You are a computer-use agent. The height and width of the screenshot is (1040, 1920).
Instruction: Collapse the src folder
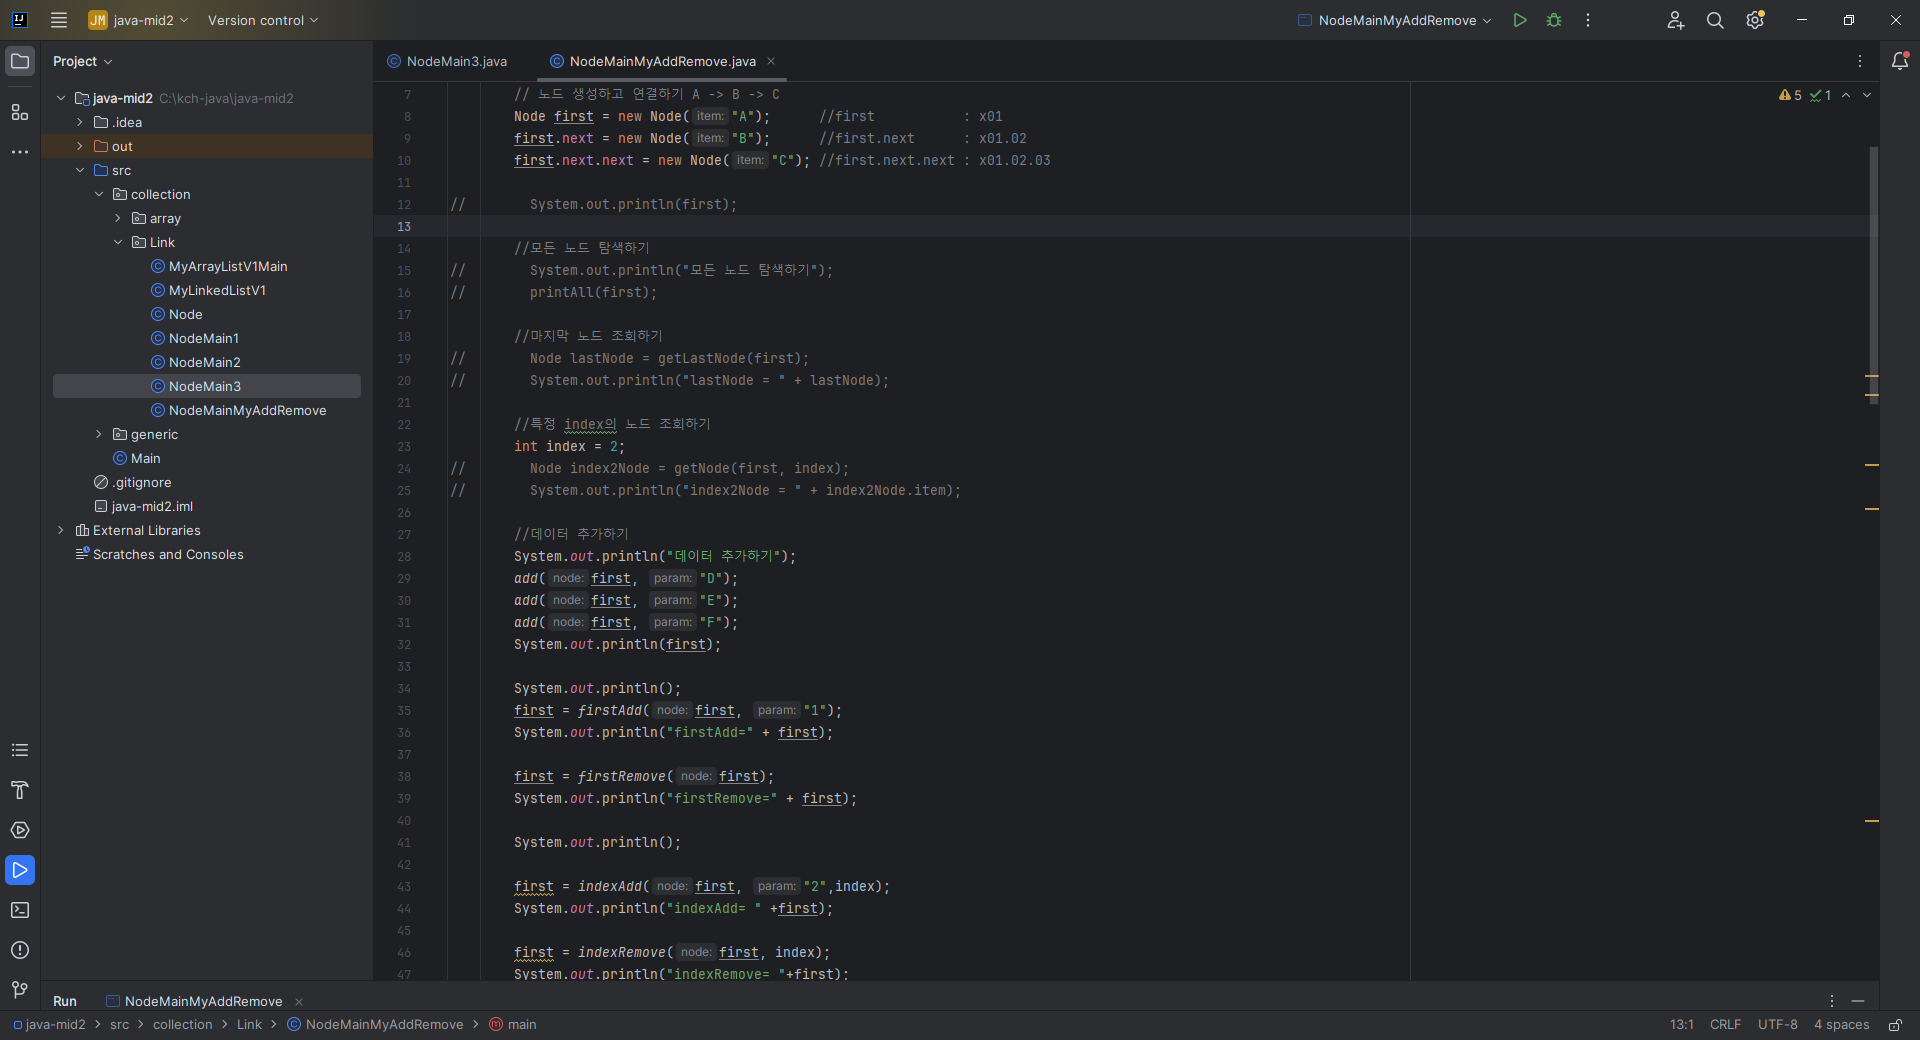[80, 170]
